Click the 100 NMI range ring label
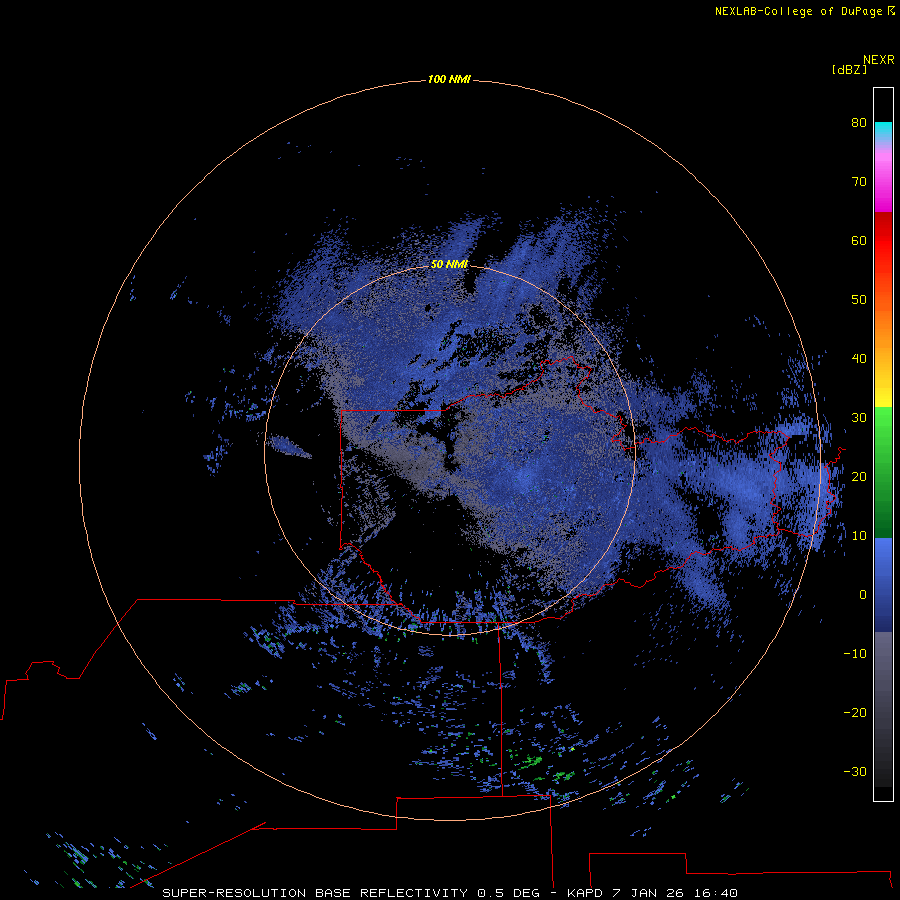The height and width of the screenshot is (900, 900). (449, 79)
